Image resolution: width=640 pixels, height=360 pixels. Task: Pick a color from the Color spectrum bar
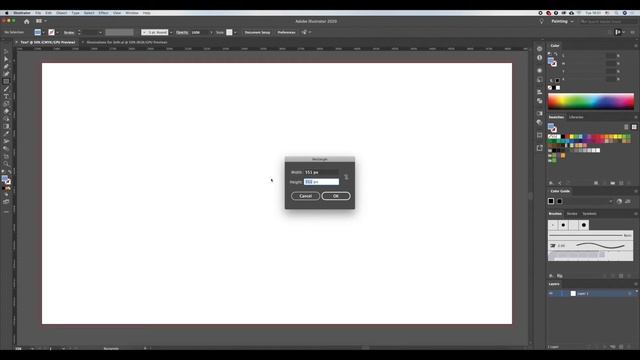pyautogui.click(x=591, y=101)
